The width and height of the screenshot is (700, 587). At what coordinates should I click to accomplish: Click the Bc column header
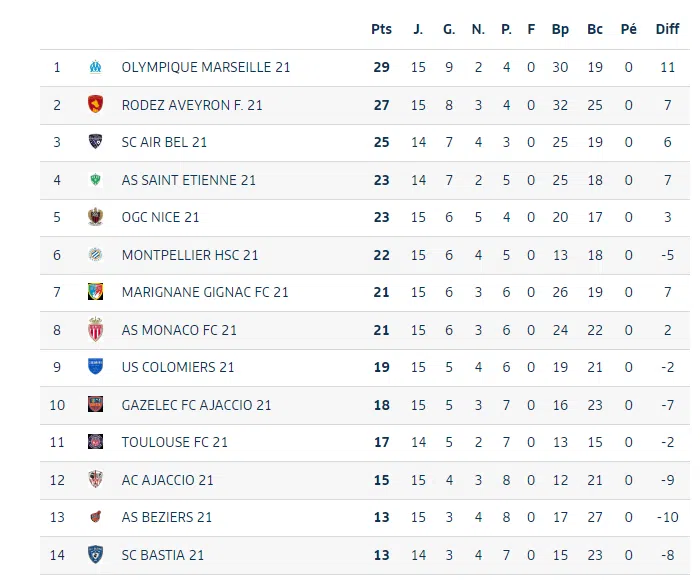(595, 29)
